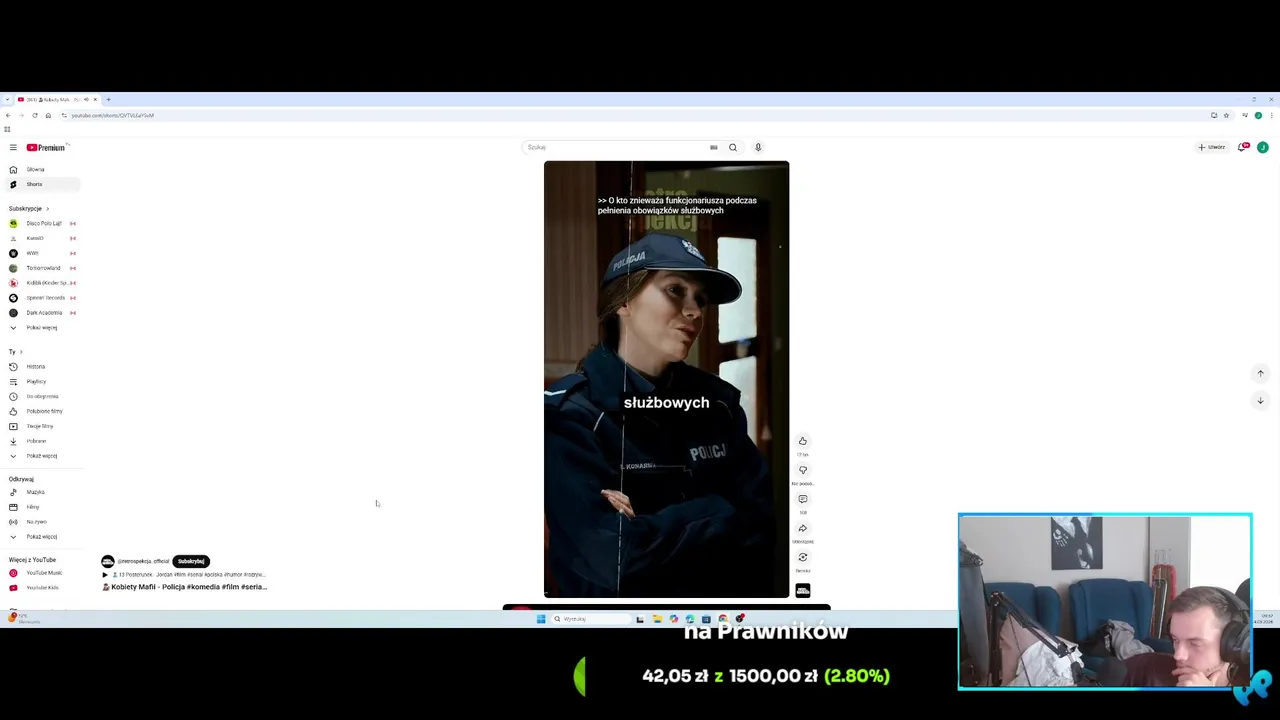This screenshot has height=720, width=1280.
Task: Open the Windows Start menu
Action: click(541, 619)
